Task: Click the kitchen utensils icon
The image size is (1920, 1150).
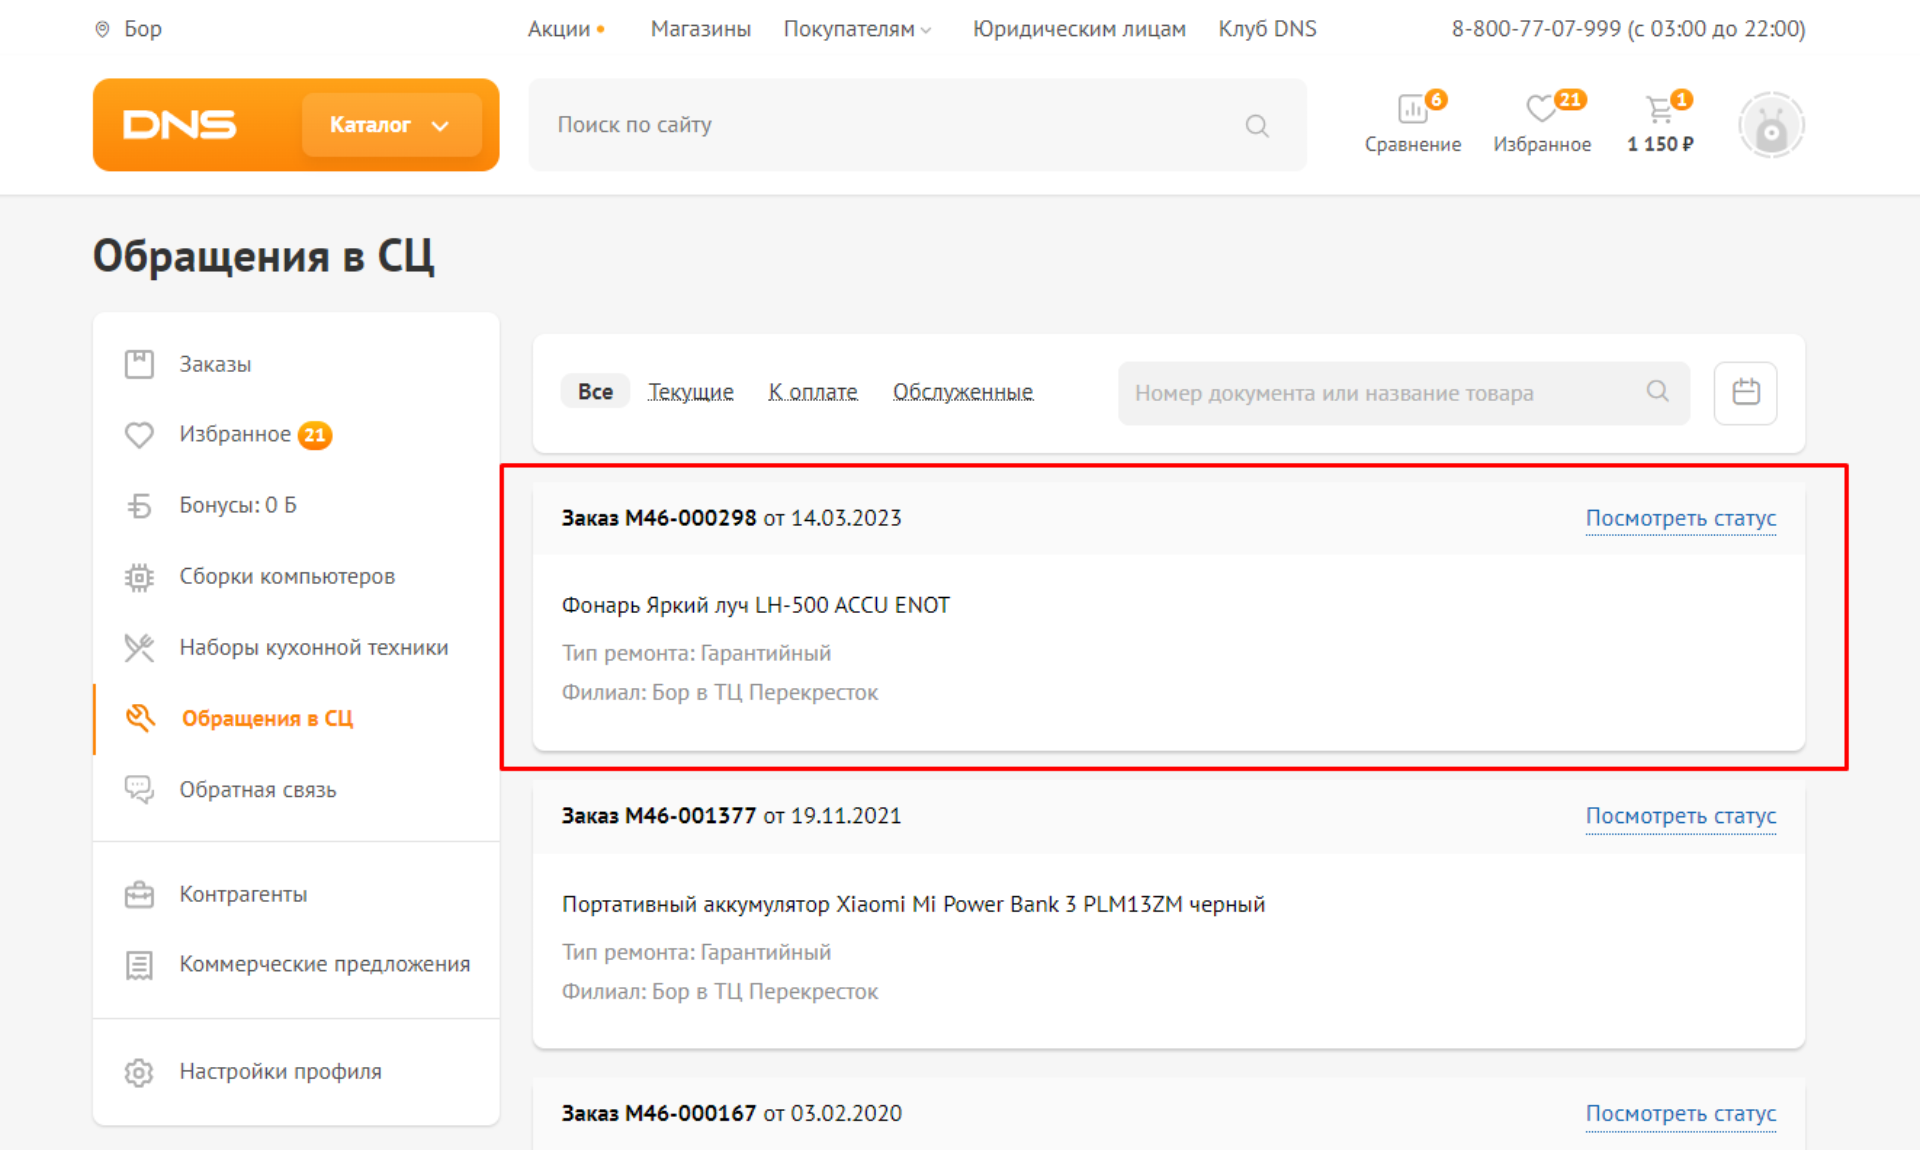Action: [x=139, y=648]
